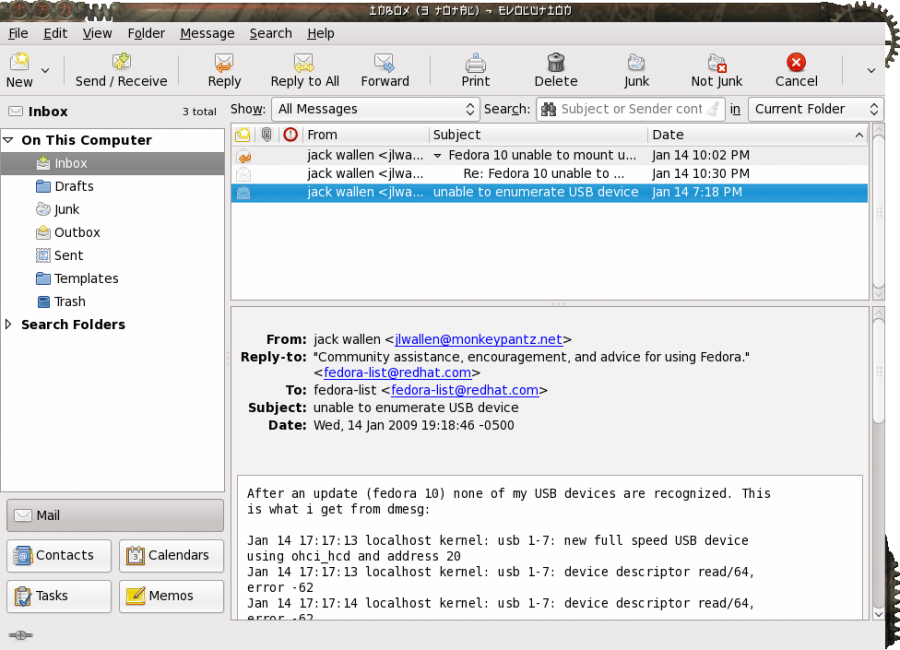The width and height of the screenshot is (900, 650).
Task: Switch to the Contacts view
Action: coord(58,554)
